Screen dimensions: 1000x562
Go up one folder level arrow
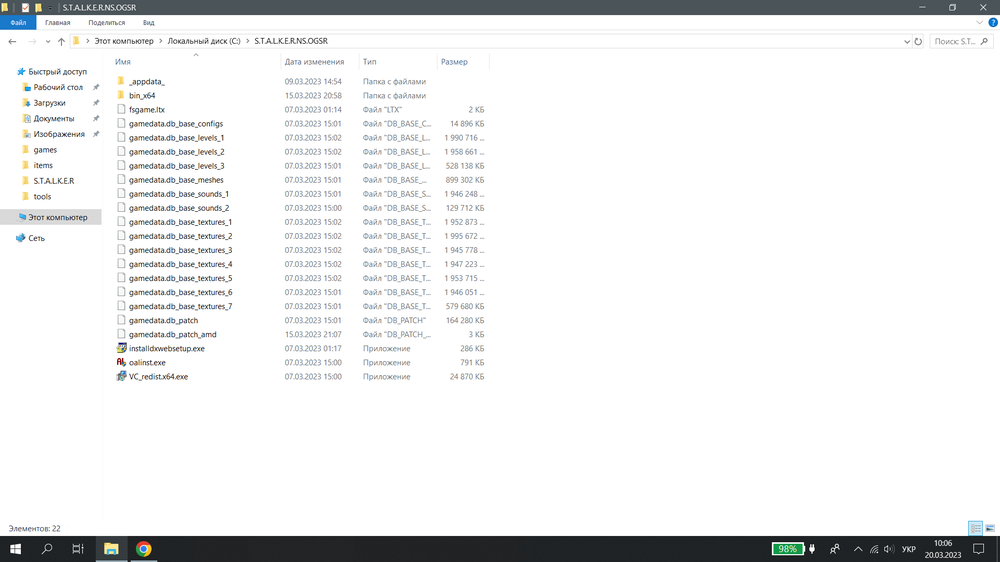pyautogui.click(x=61, y=41)
